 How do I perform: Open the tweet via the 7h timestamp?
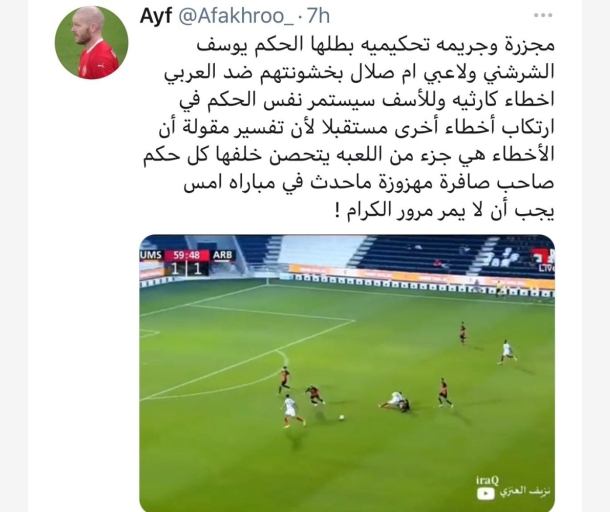tap(318, 16)
